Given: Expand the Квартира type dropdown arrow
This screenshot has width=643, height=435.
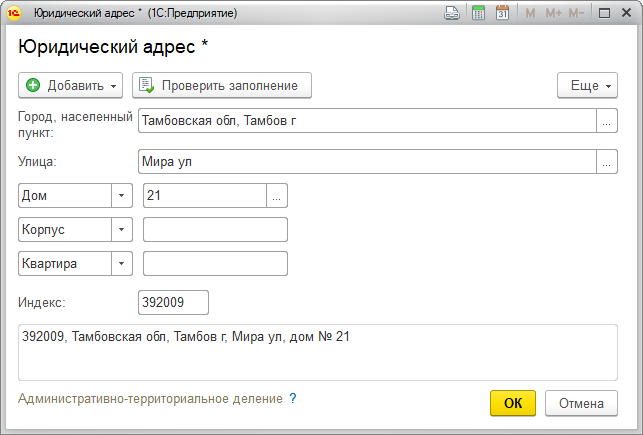Looking at the screenshot, I should pos(122,263).
